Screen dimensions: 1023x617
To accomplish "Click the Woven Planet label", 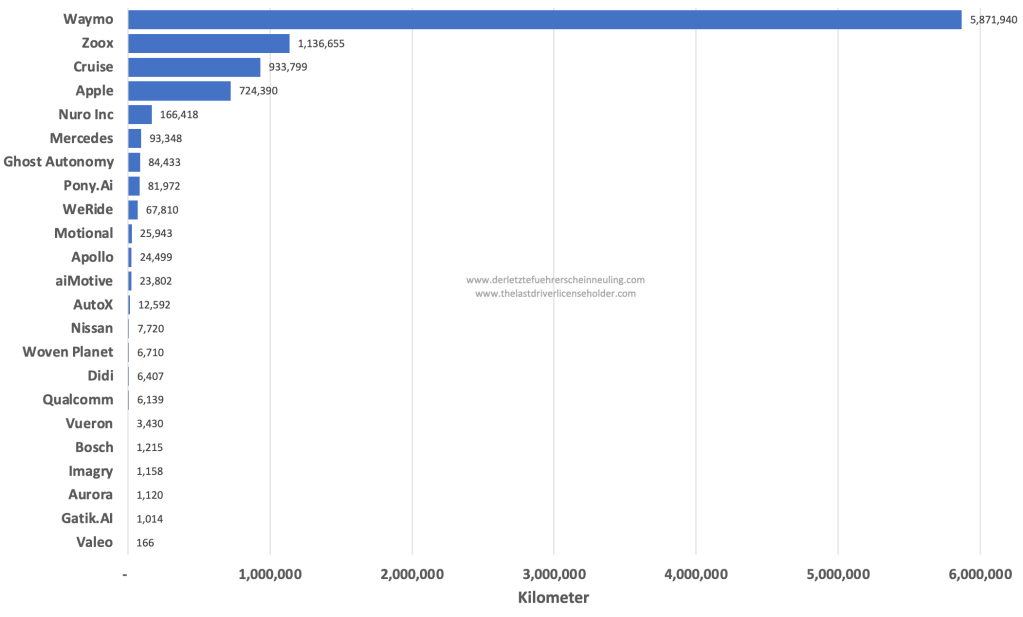I will point(68,352).
